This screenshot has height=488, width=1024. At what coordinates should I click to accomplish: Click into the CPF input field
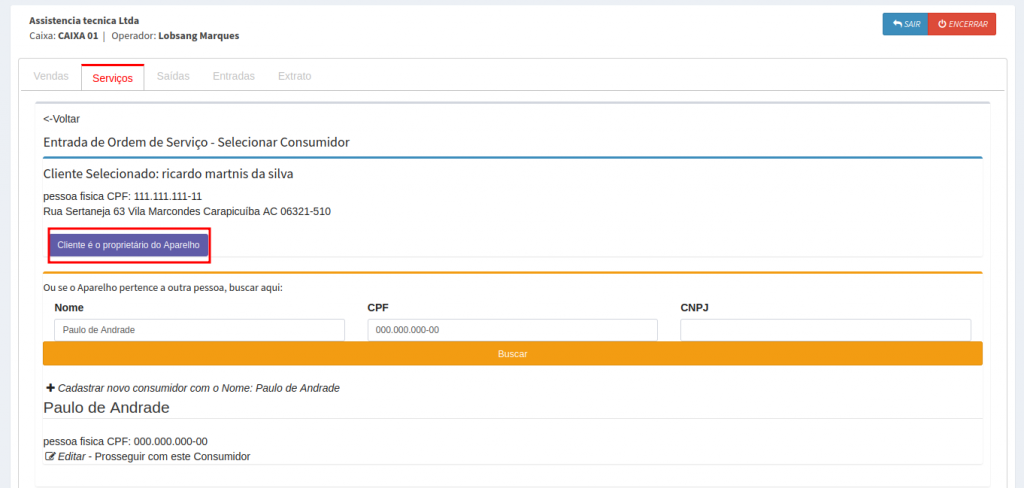[x=512, y=330]
